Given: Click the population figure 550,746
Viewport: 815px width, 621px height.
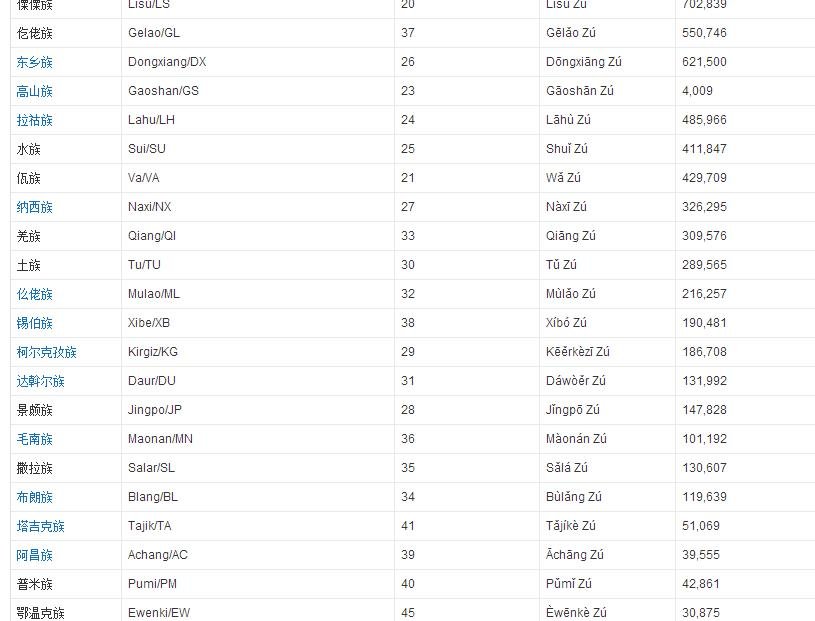Looking at the screenshot, I should [705, 33].
